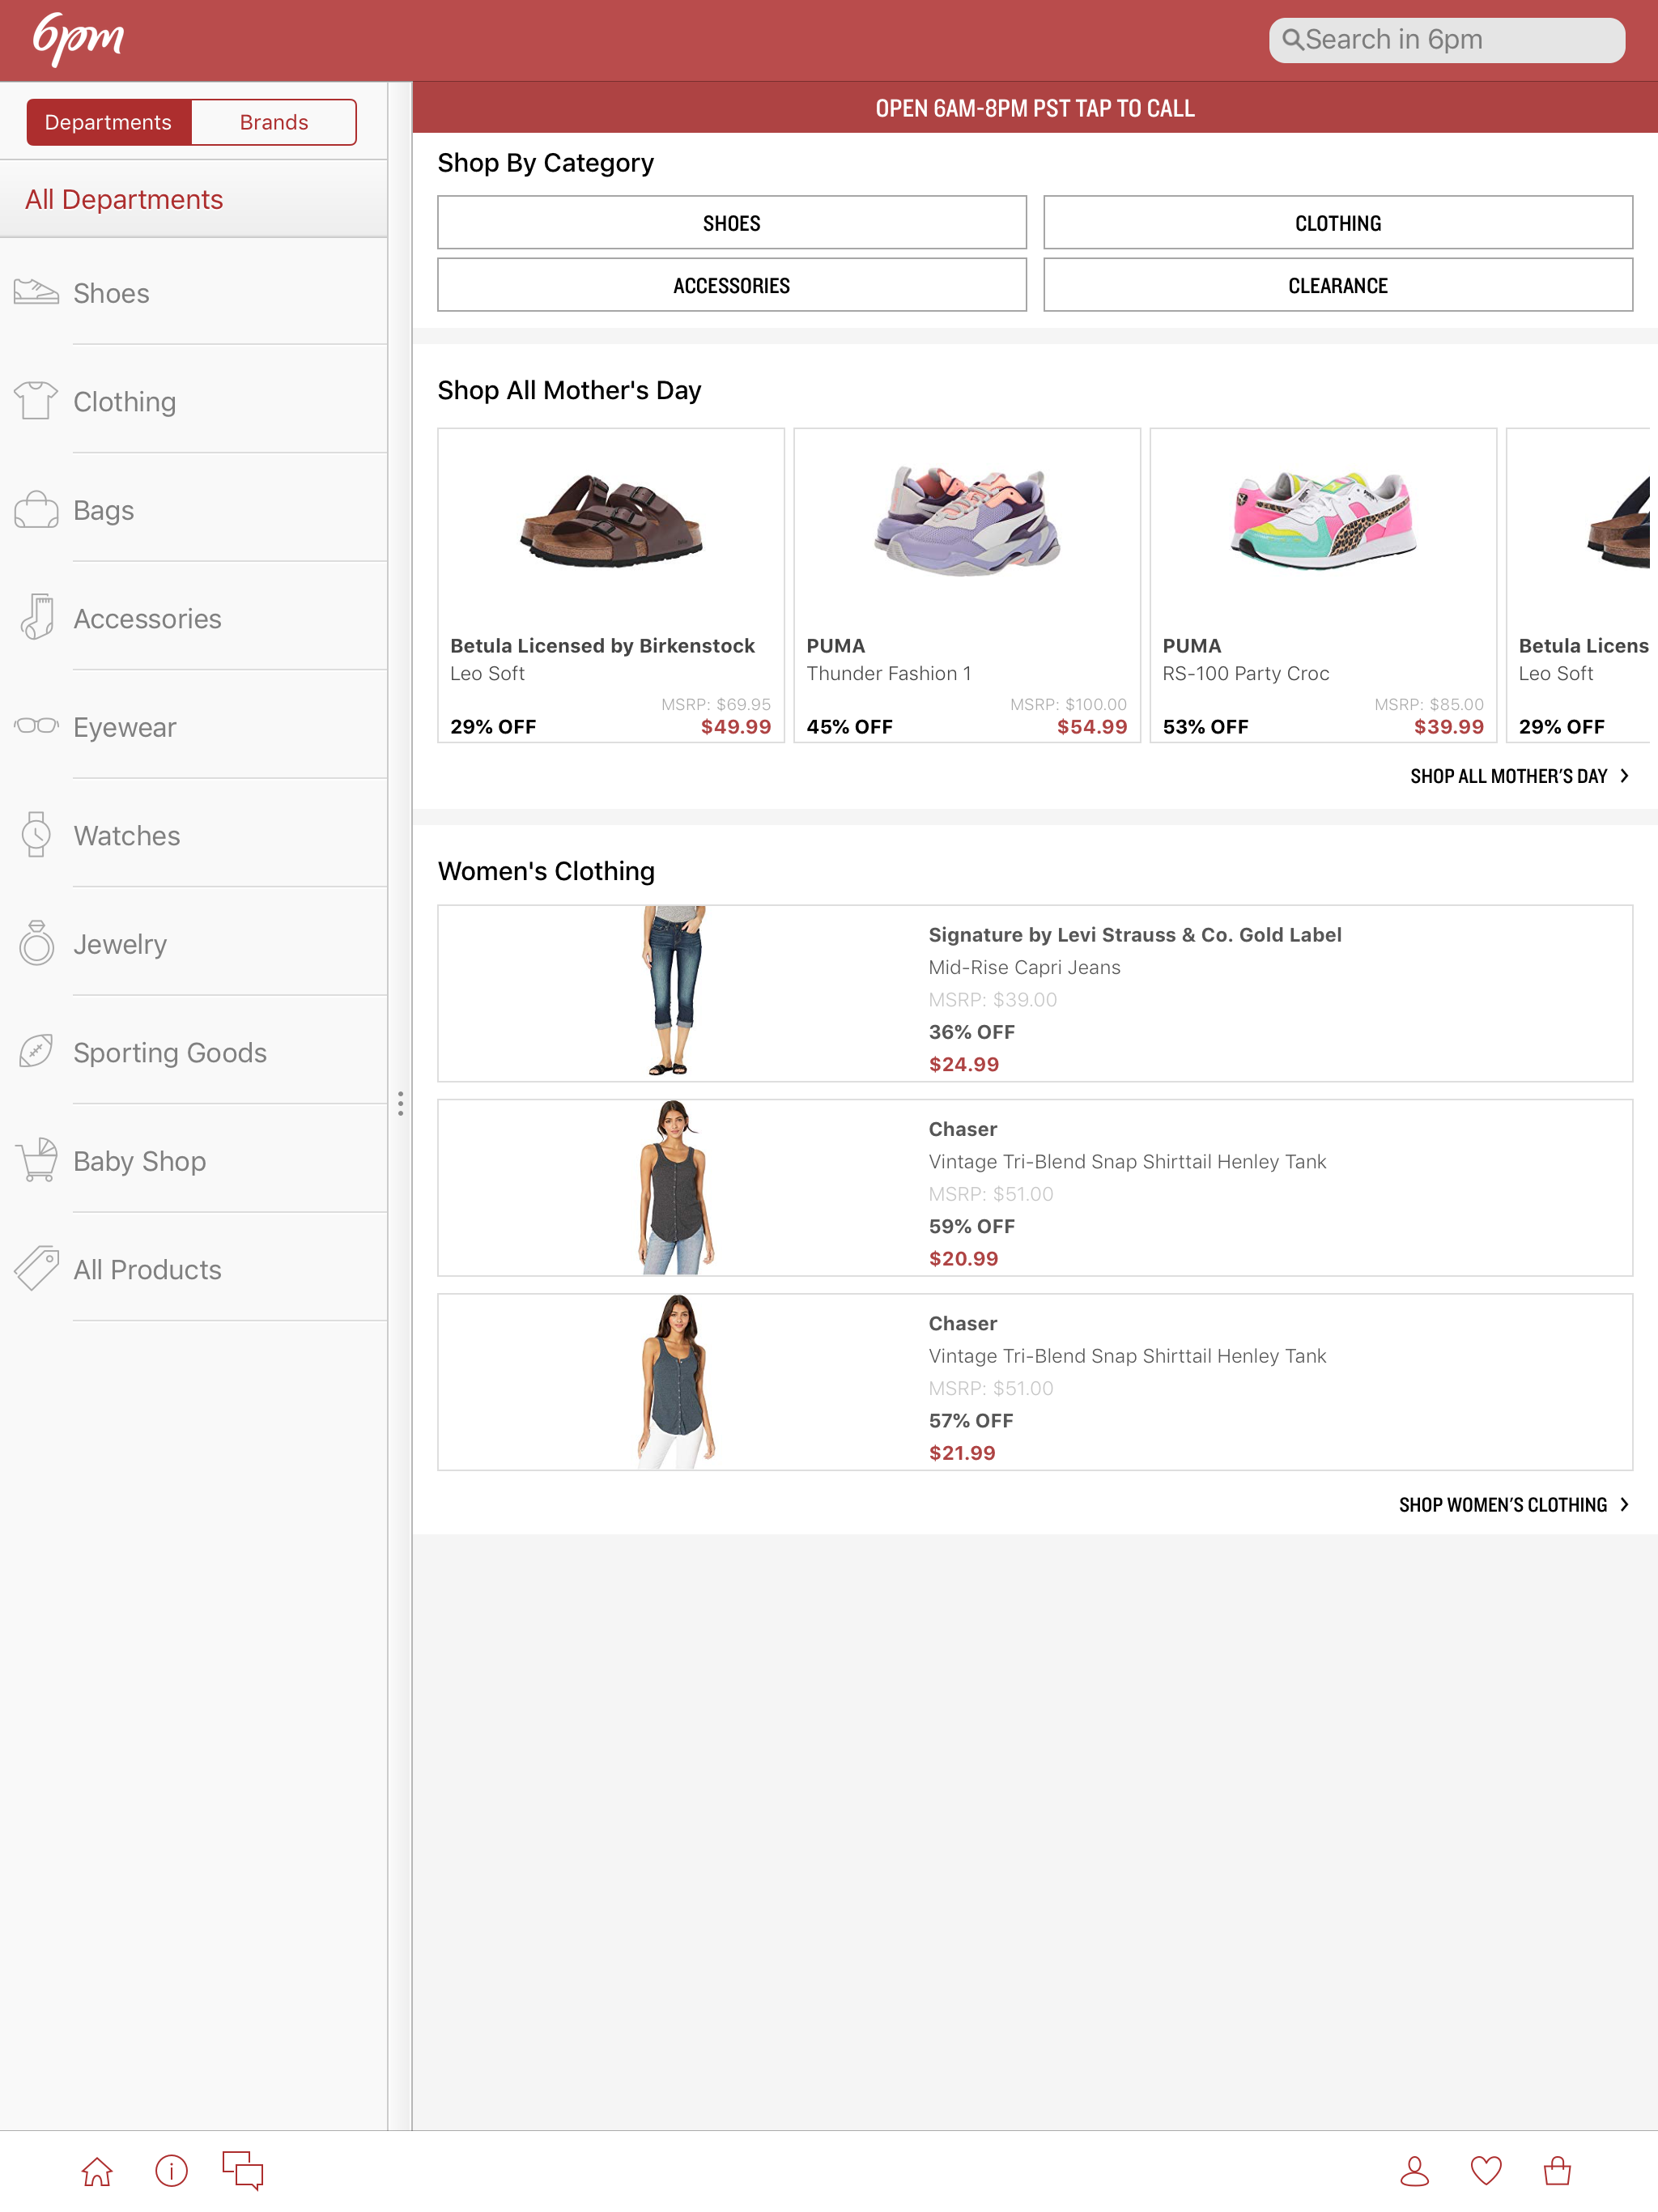The image size is (1658, 2212).
Task: Open the Sporting Goods department
Action: point(170,1053)
